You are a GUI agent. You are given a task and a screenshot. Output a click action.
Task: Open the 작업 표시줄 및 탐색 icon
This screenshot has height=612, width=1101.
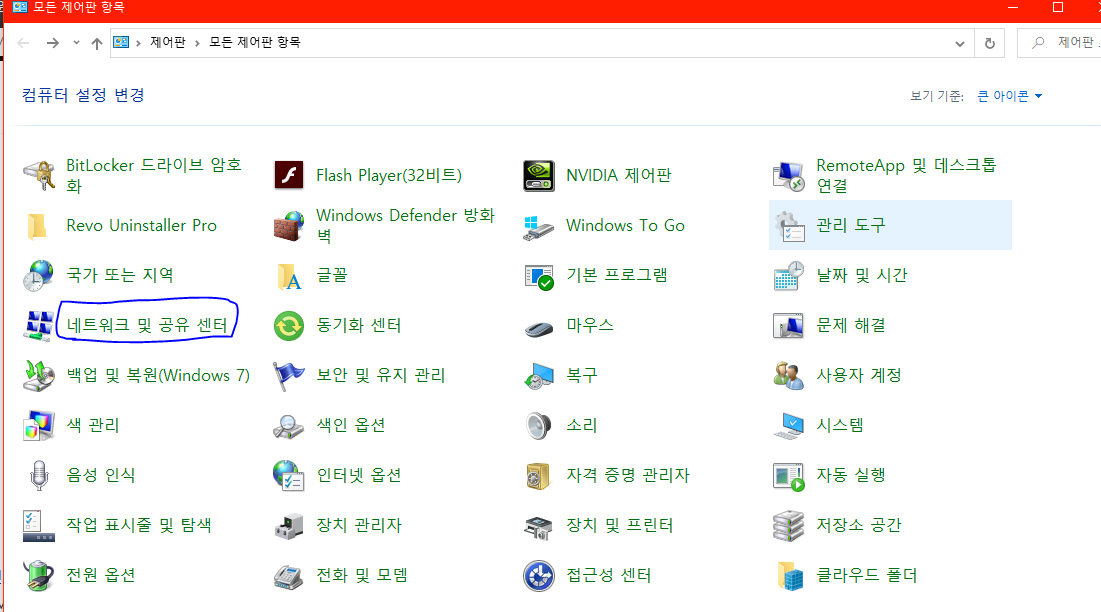[x=39, y=526]
